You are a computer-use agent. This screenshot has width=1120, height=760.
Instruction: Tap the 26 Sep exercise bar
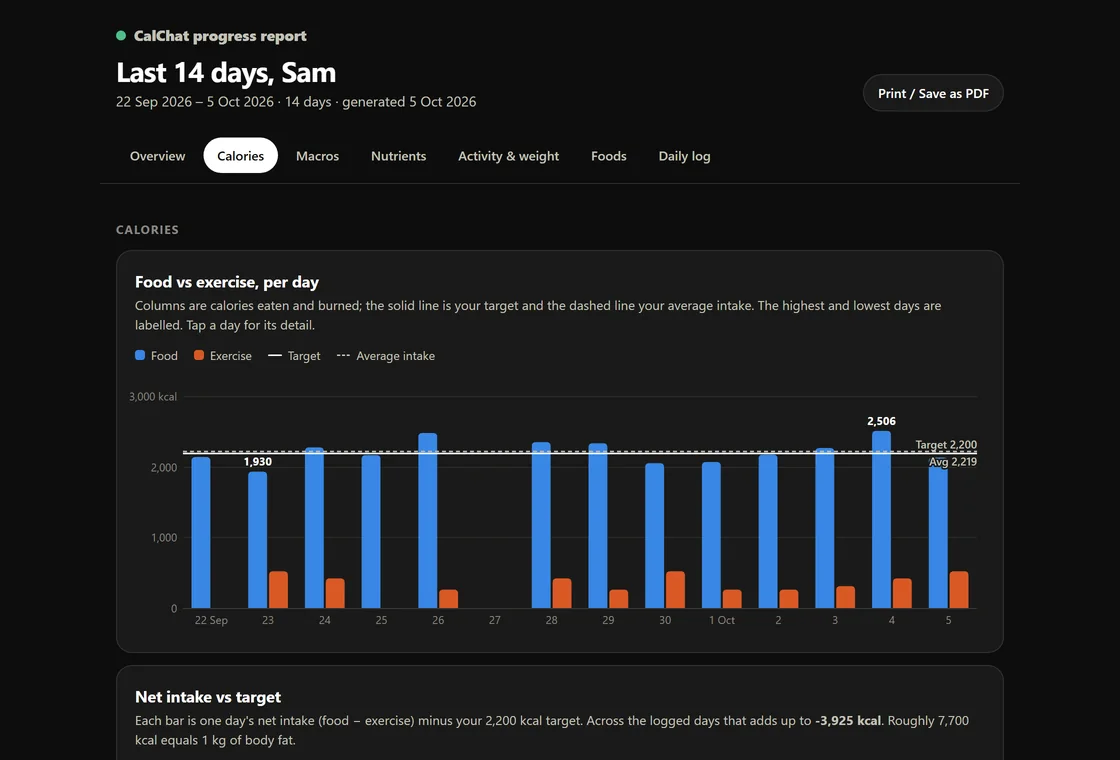[x=449, y=599]
